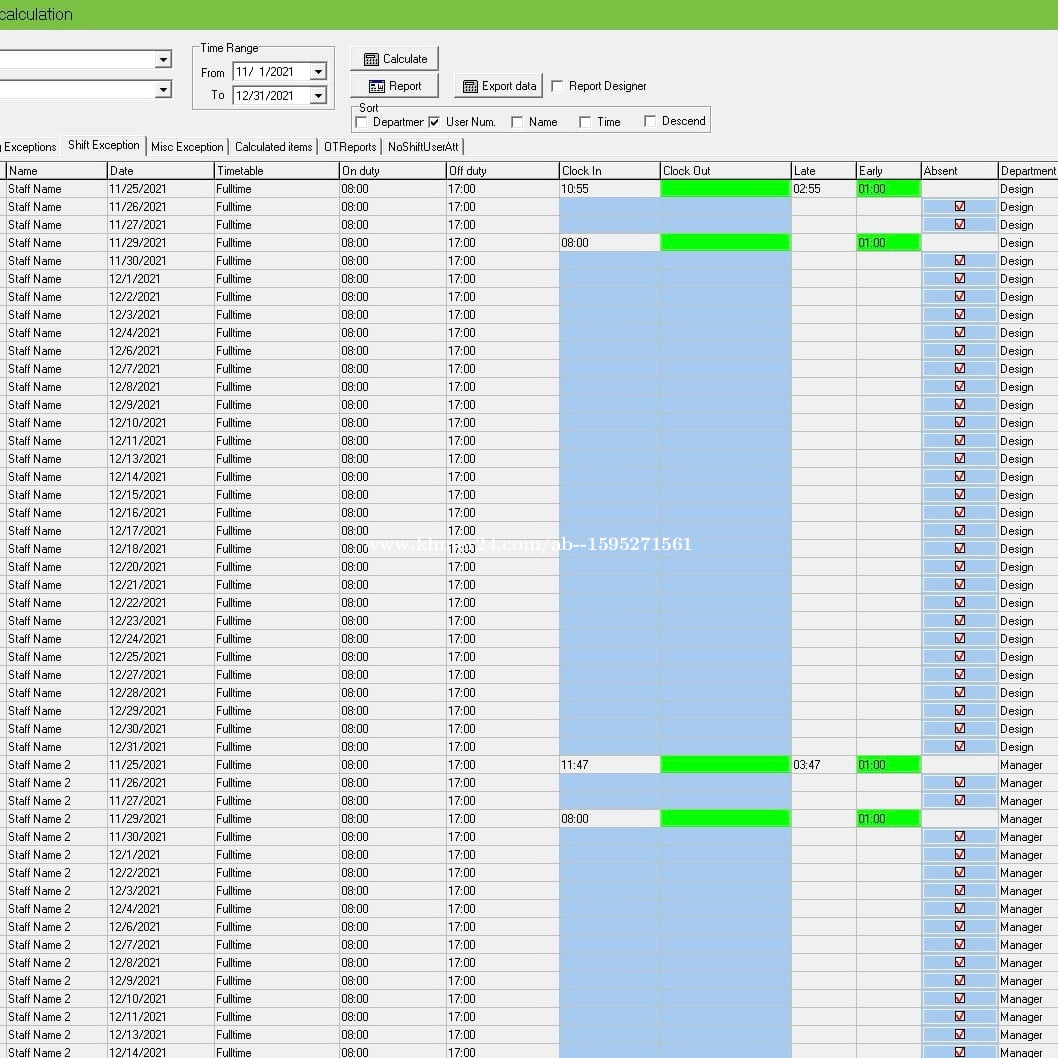This screenshot has width=1058, height=1058.
Task: Open the To date dropdown
Action: click(318, 96)
